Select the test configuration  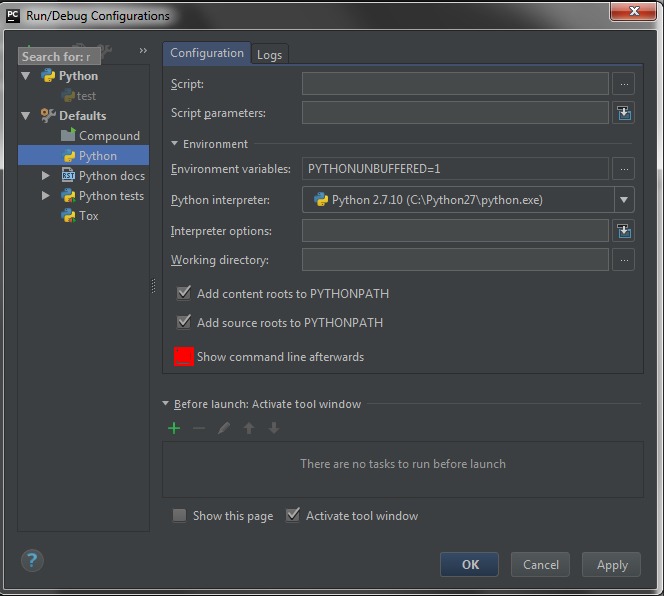pos(83,96)
